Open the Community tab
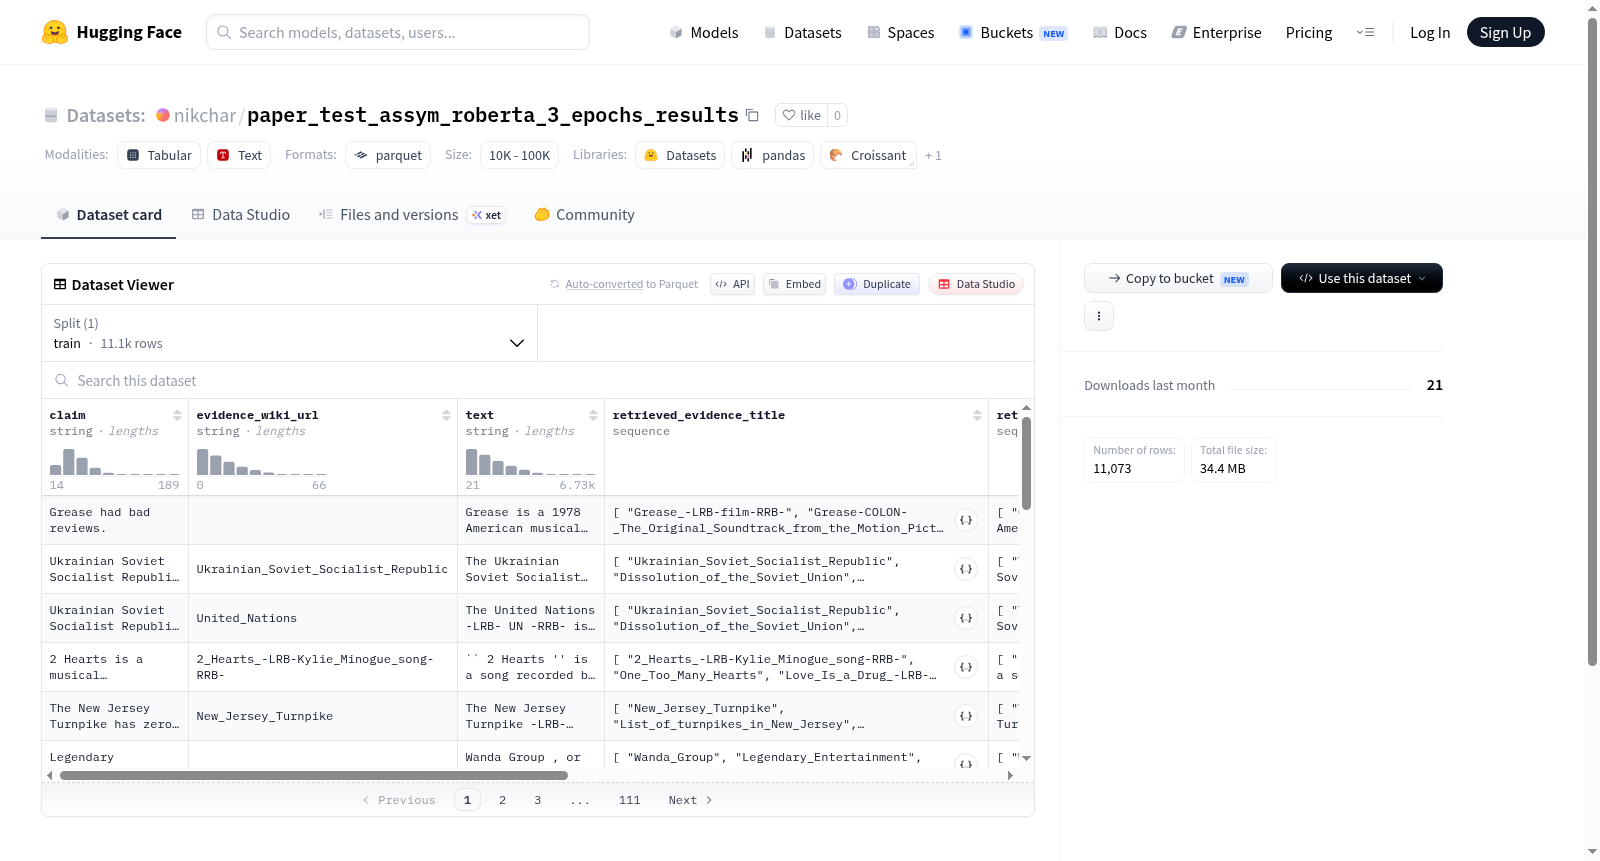The height and width of the screenshot is (861, 1600). point(584,215)
